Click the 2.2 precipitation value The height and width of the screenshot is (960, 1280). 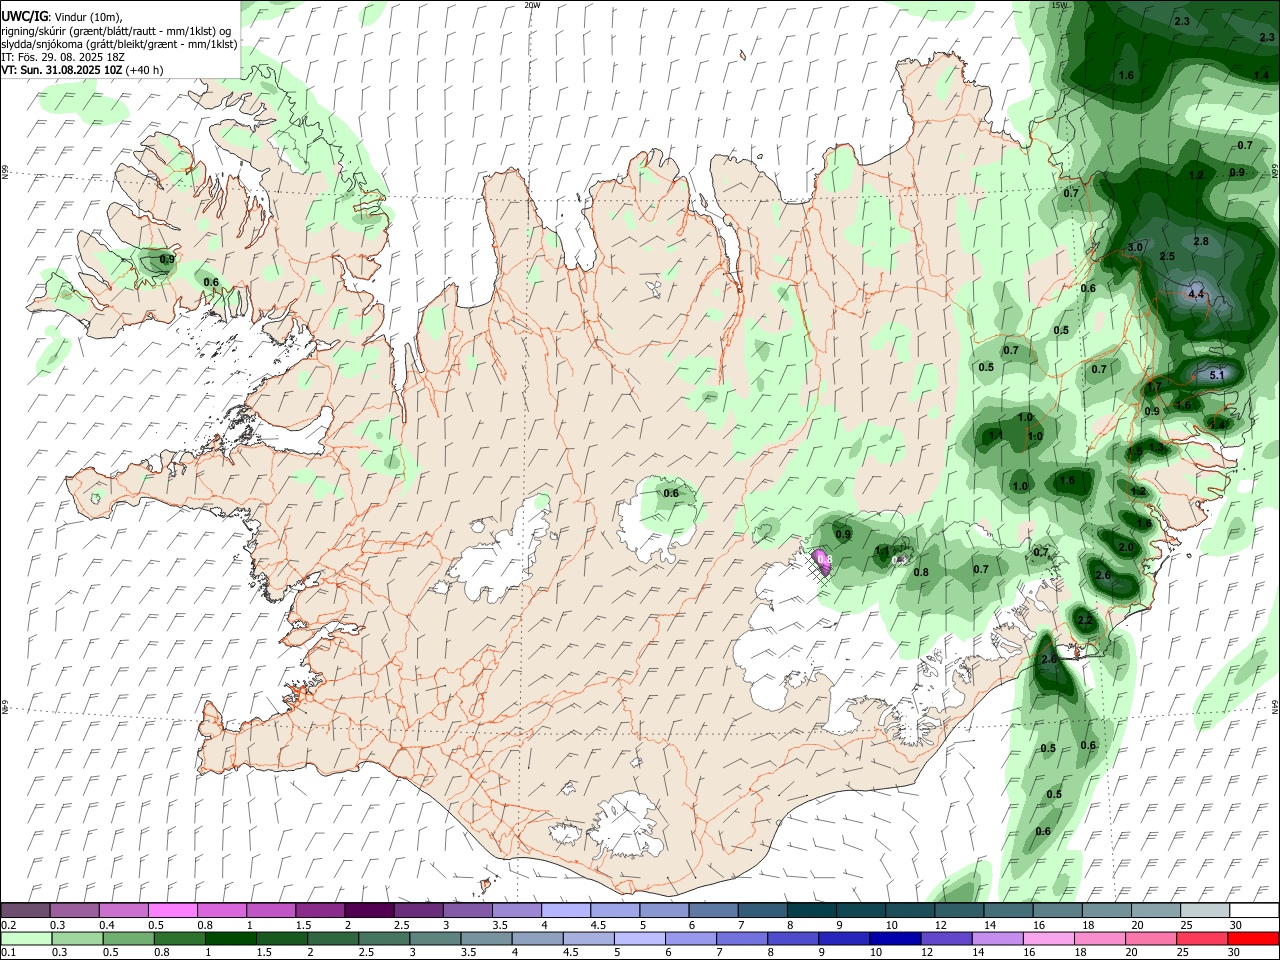1086,621
